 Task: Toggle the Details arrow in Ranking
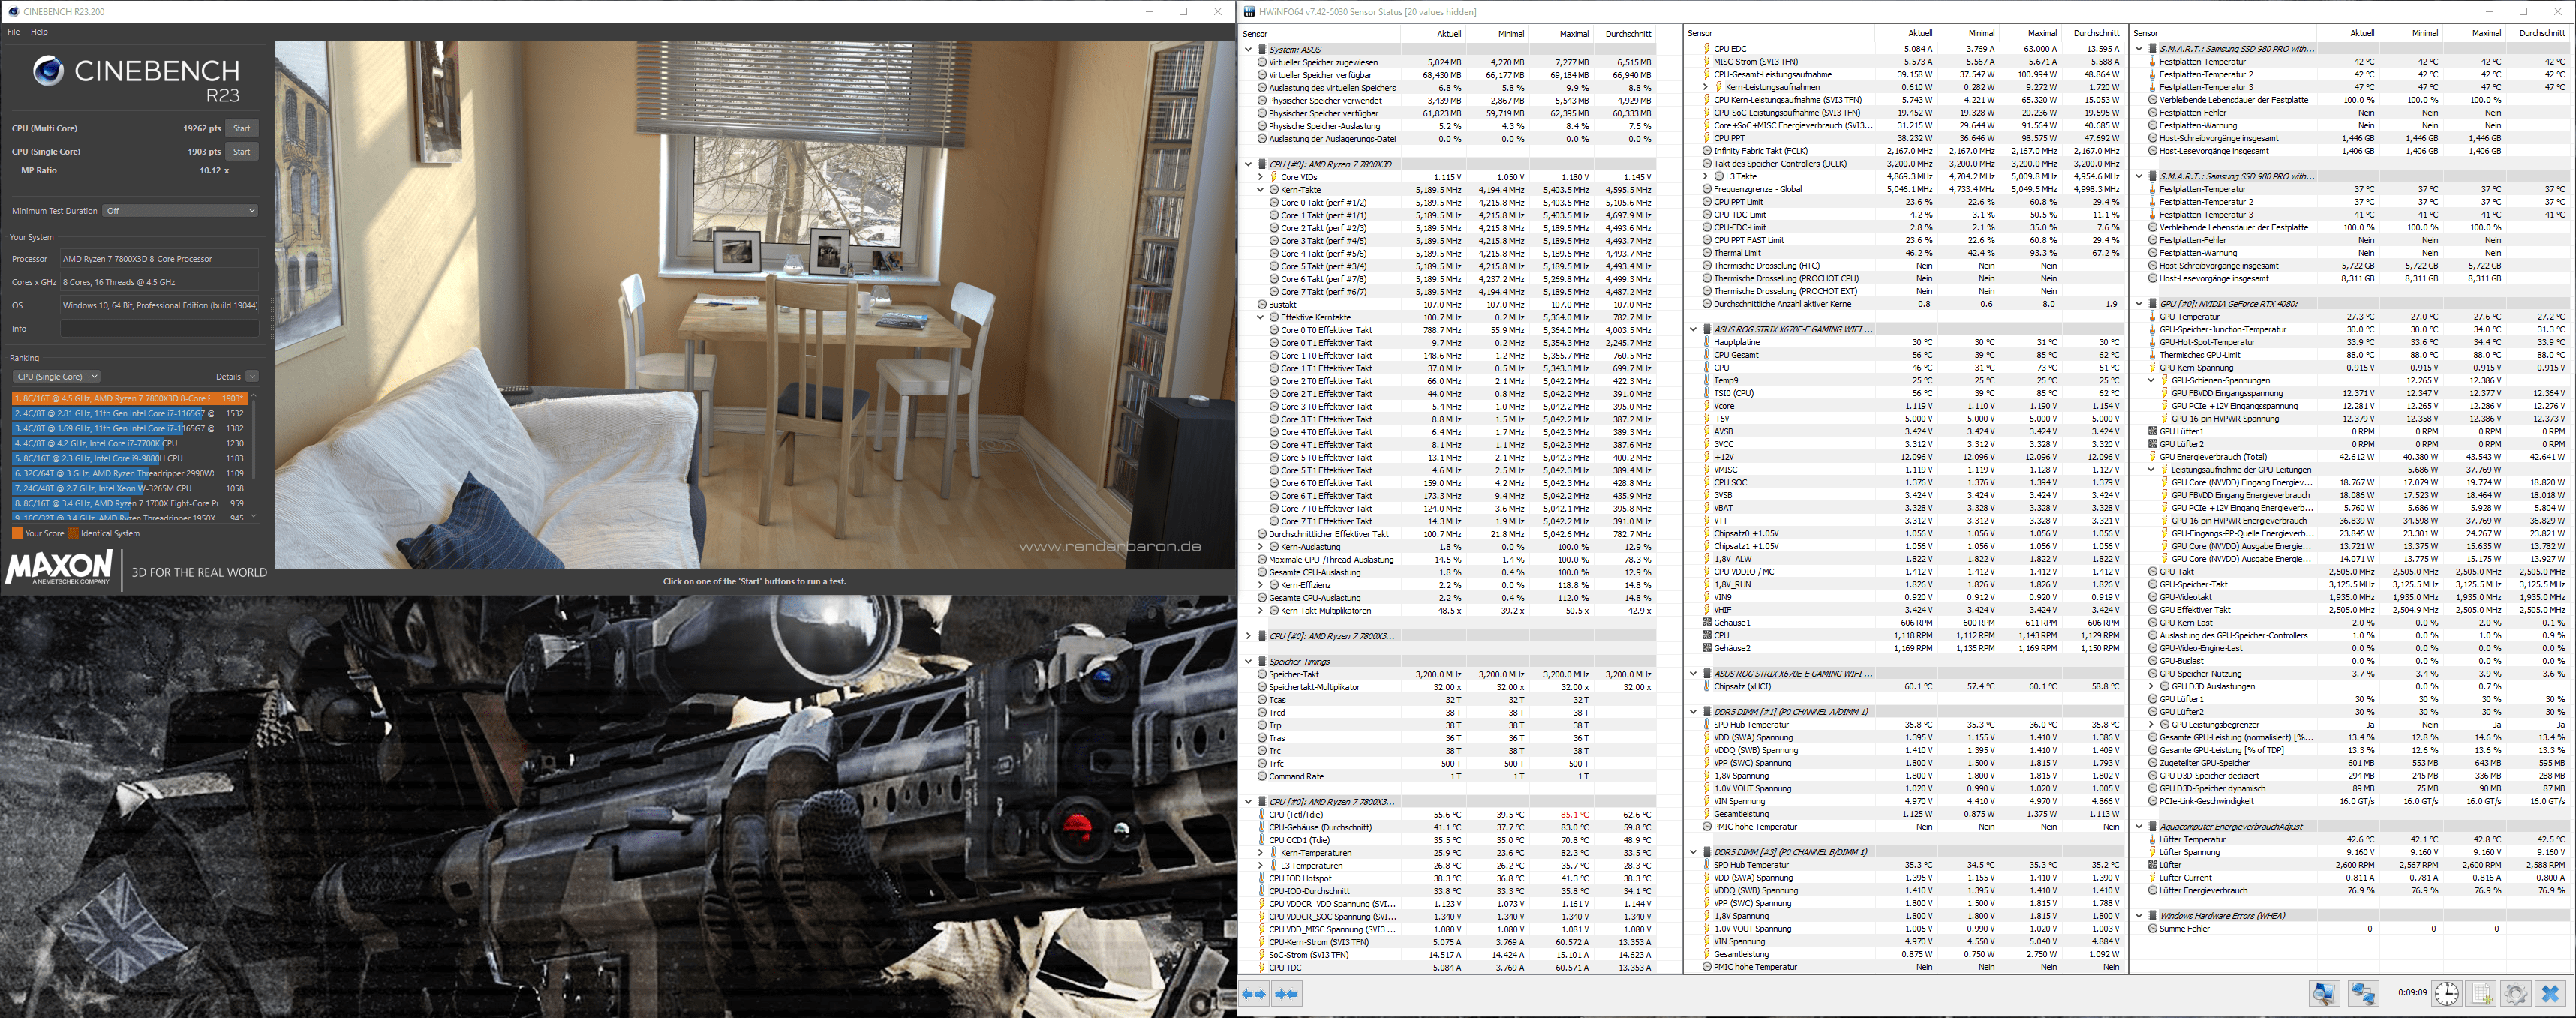[x=252, y=377]
